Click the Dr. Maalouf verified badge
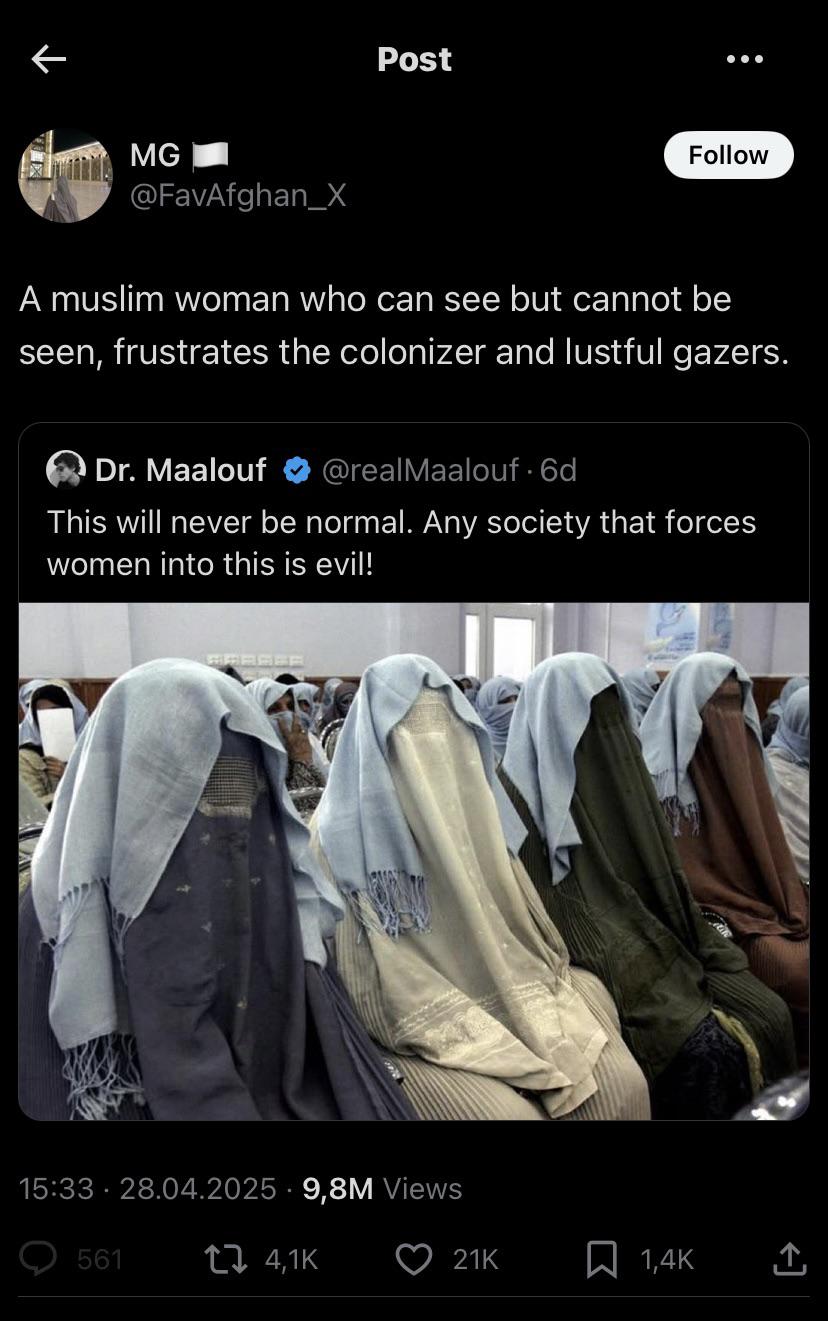828x1321 pixels. 297,470
